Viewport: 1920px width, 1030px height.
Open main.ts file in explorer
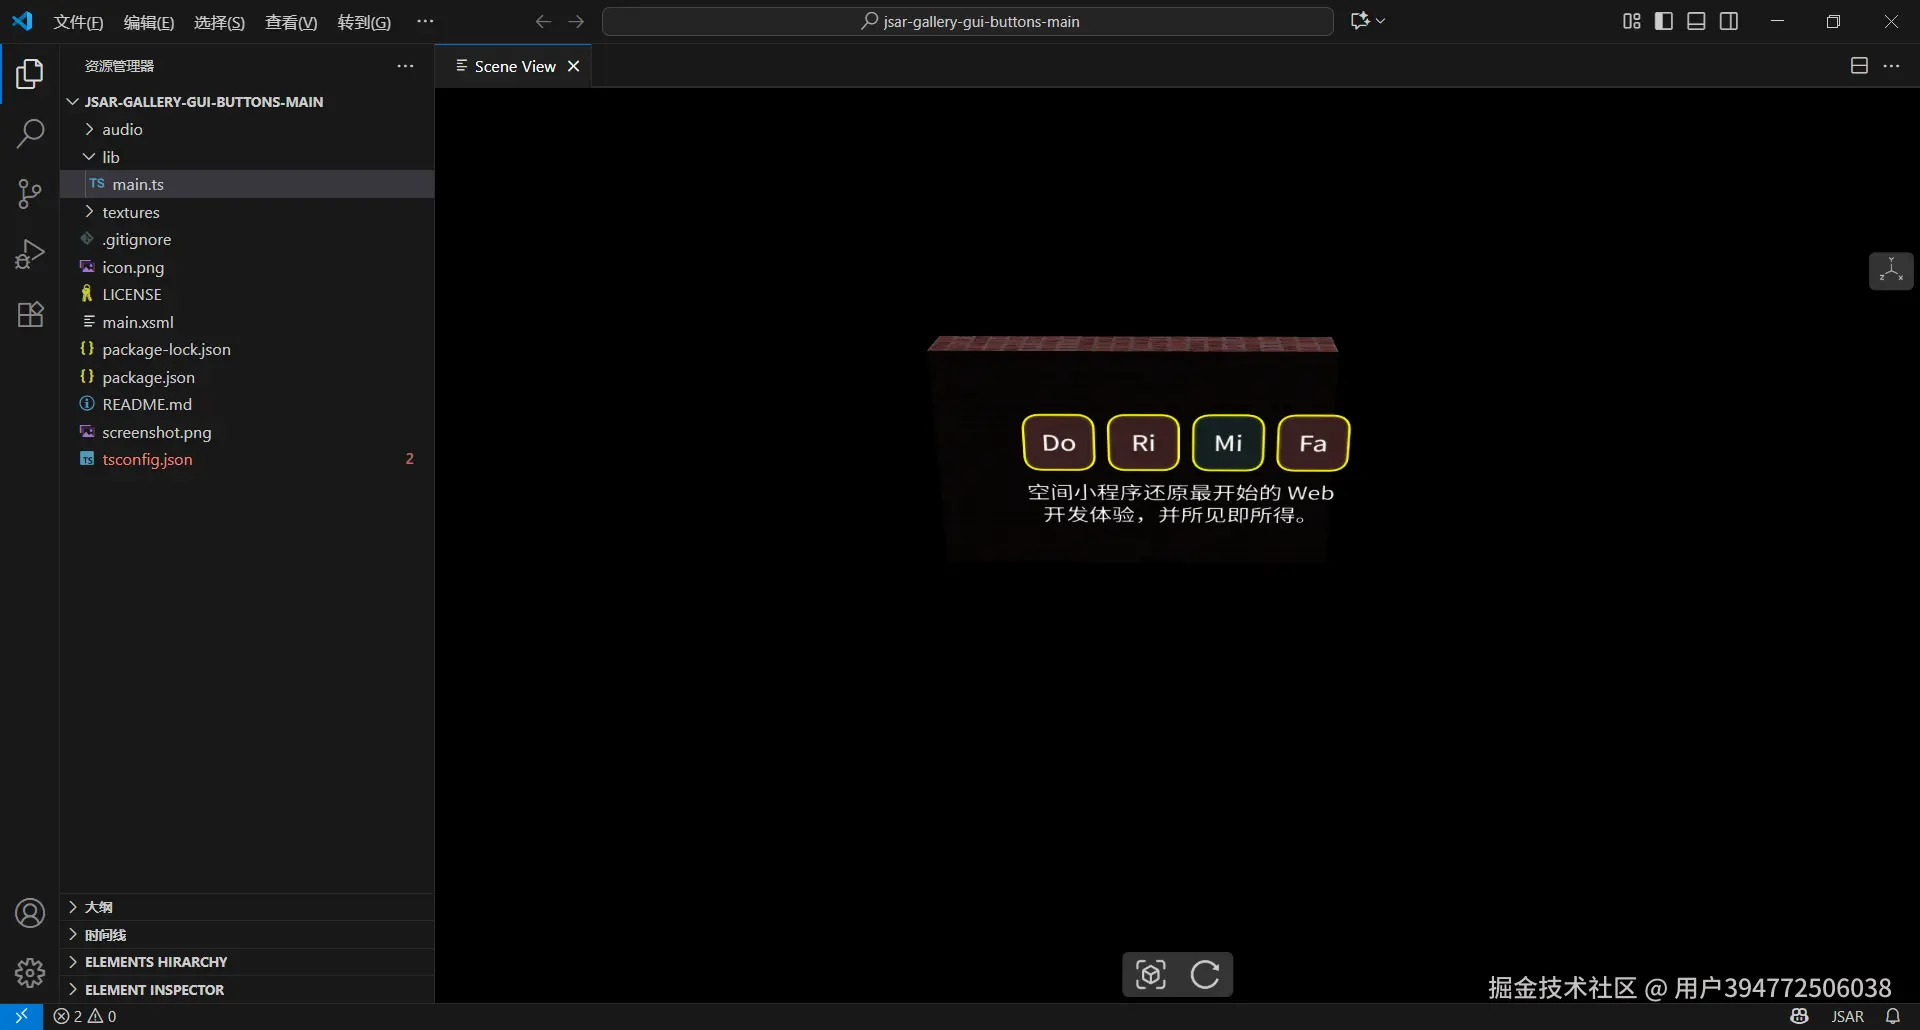247,184
